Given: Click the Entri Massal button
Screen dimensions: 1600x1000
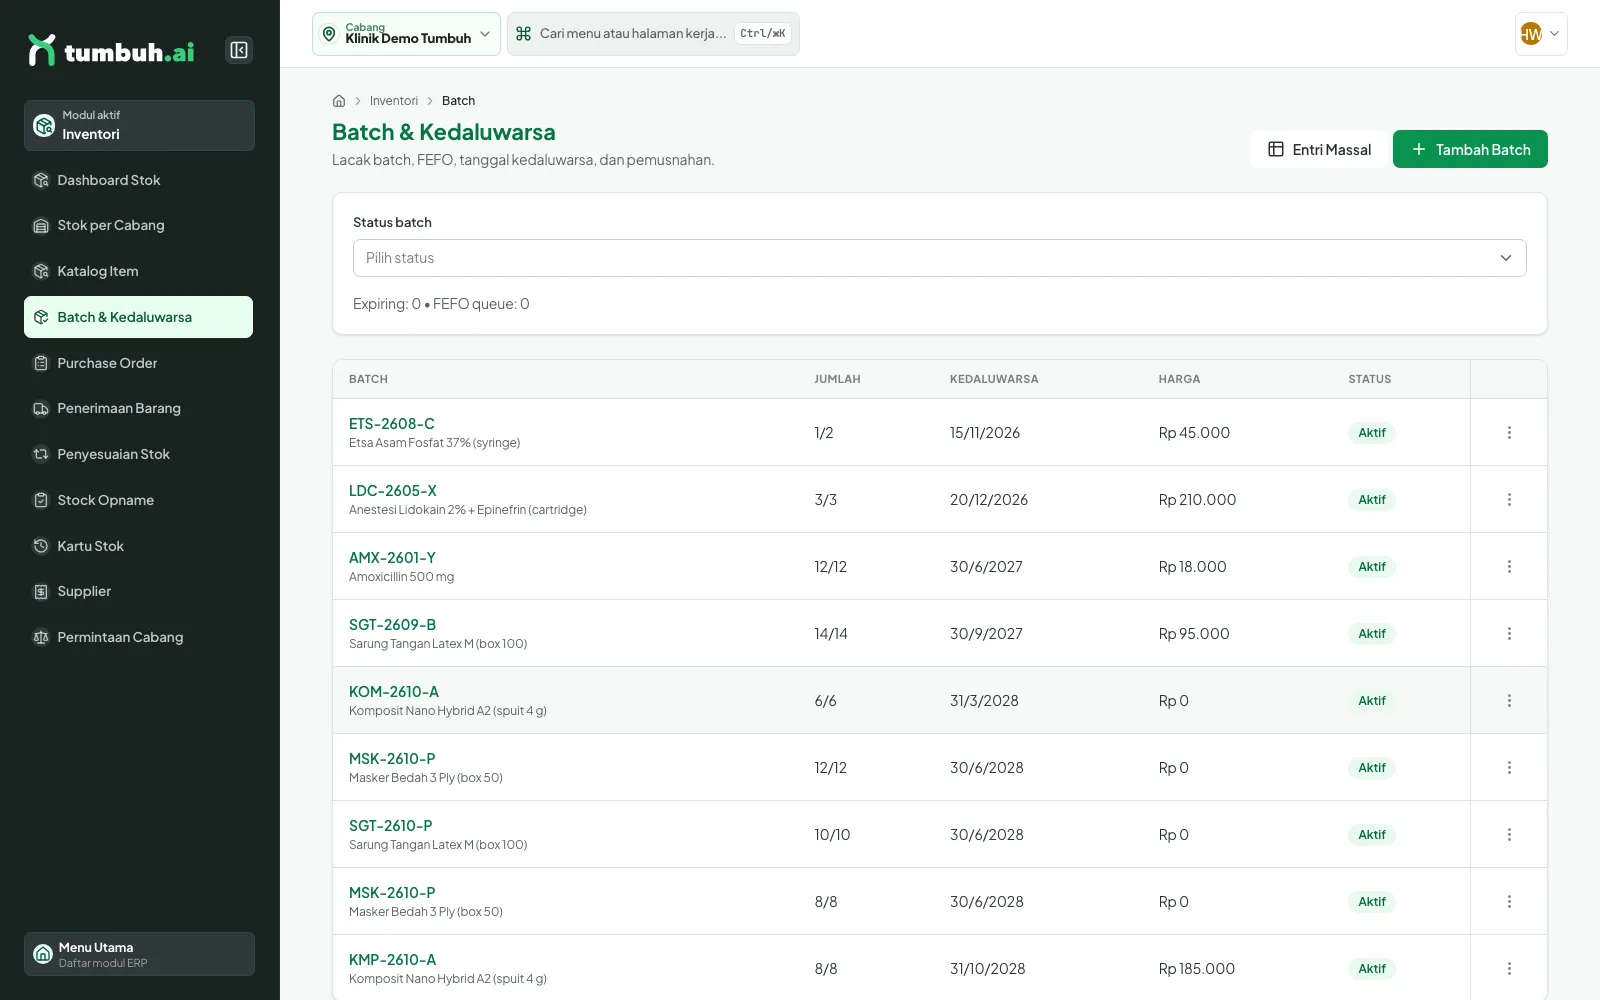Looking at the screenshot, I should tap(1319, 149).
